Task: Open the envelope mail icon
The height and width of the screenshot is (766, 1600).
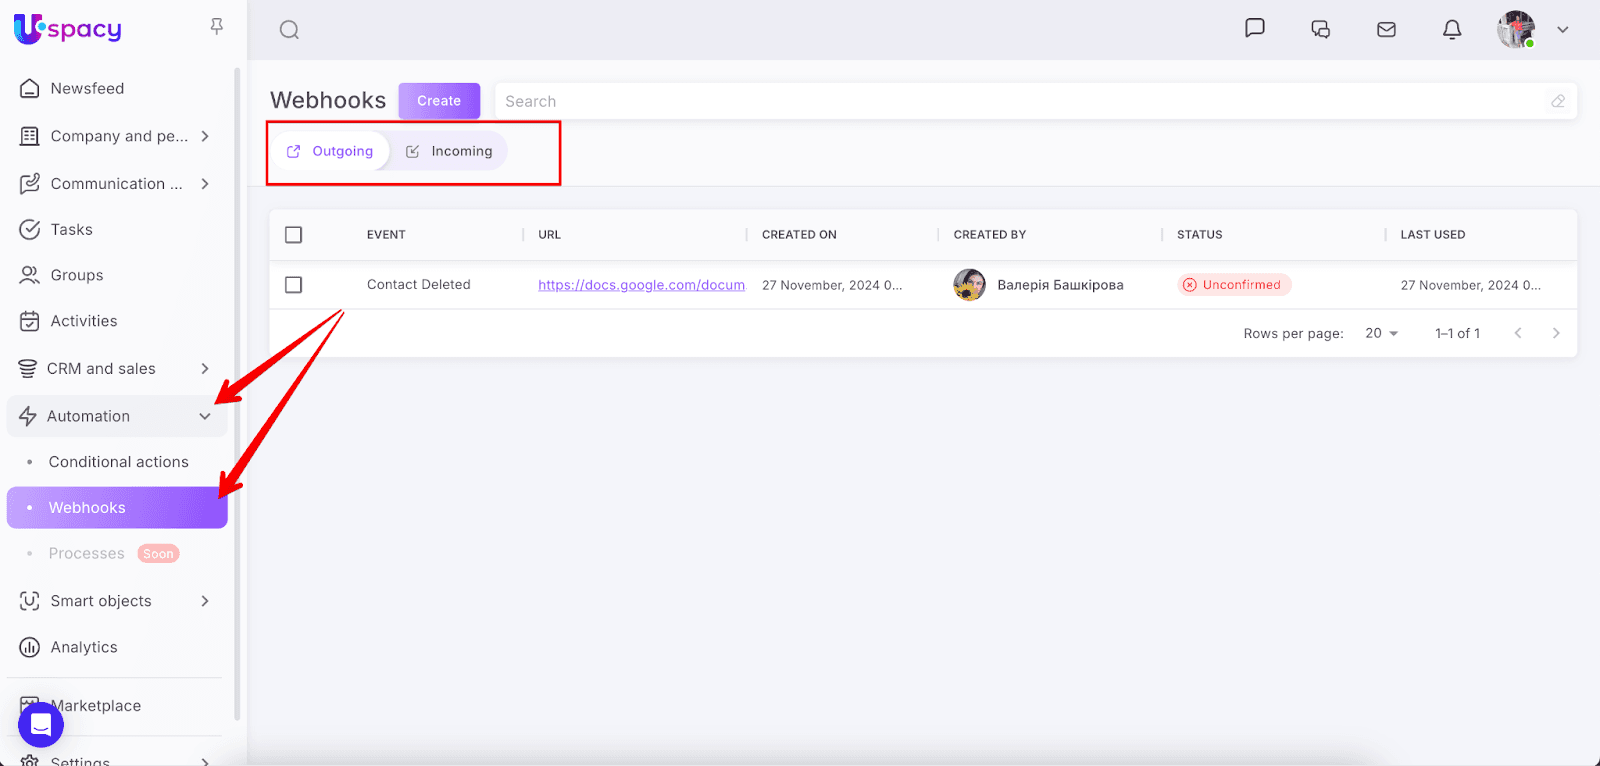Action: pyautogui.click(x=1386, y=30)
